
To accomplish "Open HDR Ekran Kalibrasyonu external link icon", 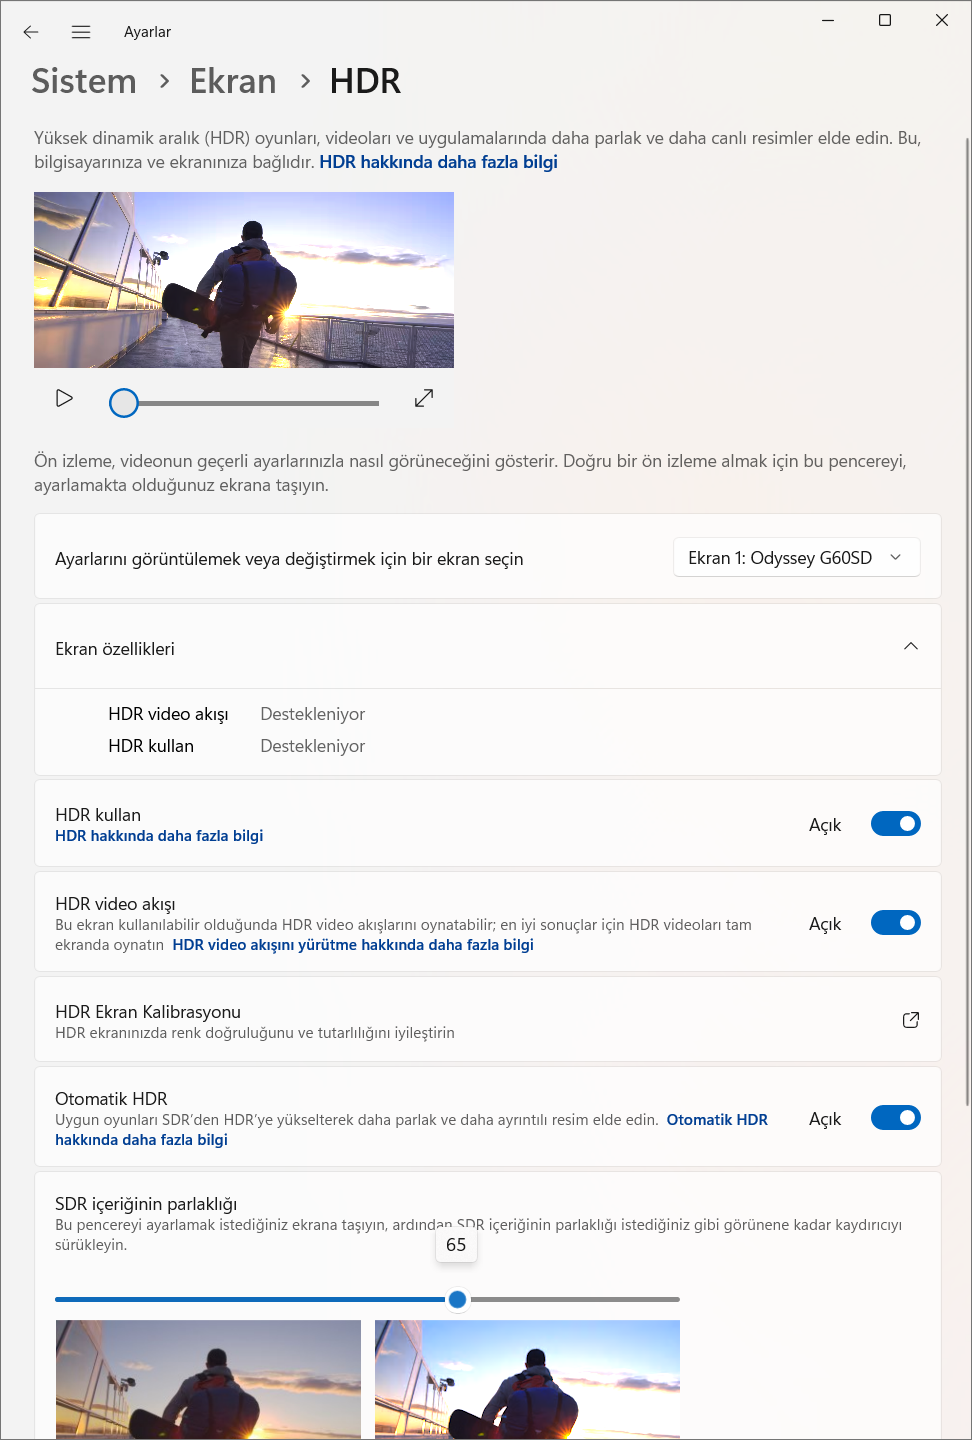I will coord(910,1020).
